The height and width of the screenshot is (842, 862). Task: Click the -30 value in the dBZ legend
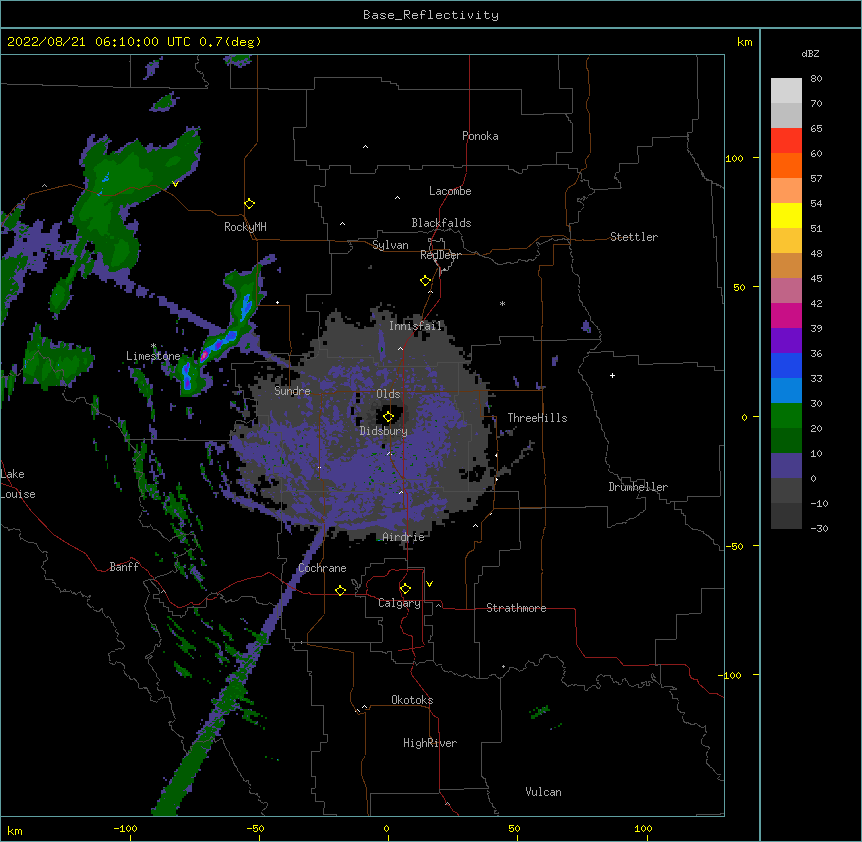pos(819,528)
